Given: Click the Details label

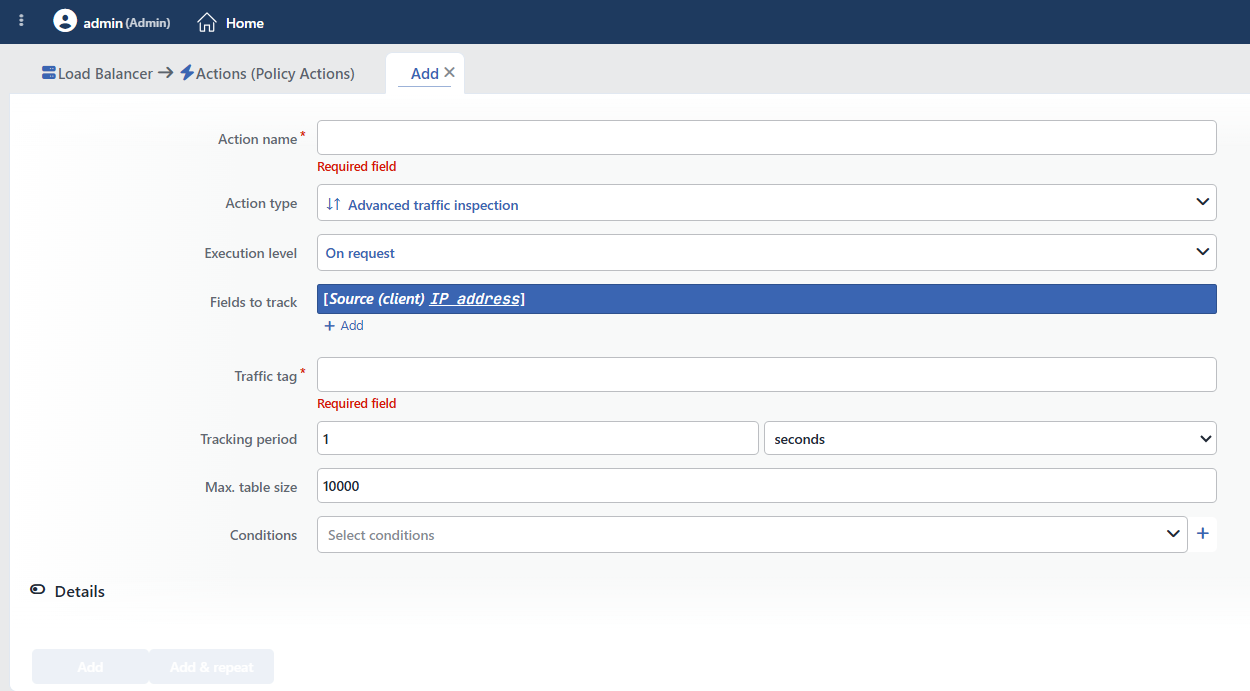Looking at the screenshot, I should click(80, 591).
